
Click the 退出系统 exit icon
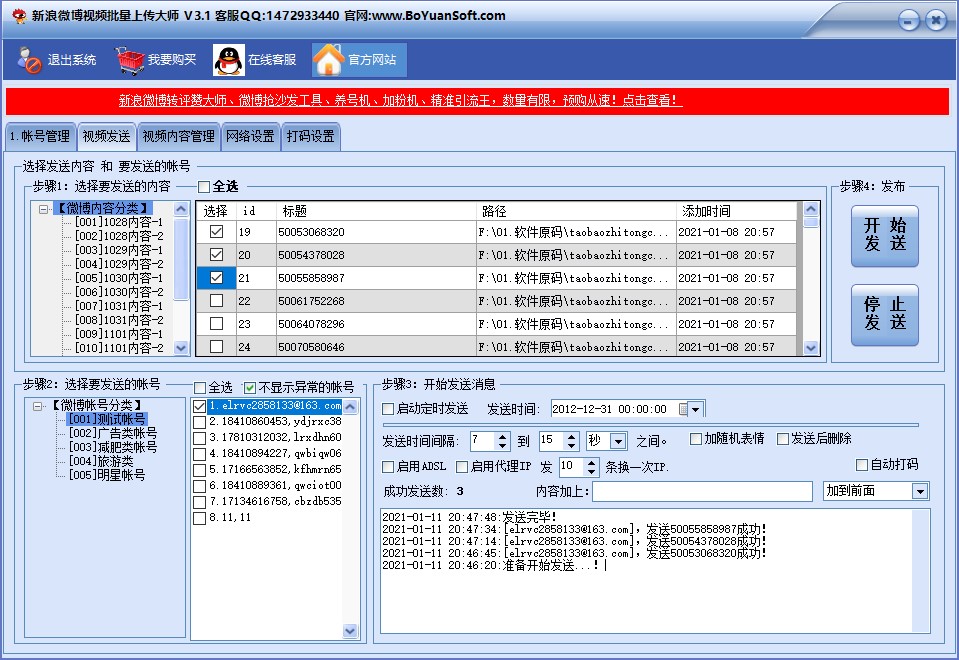29,60
